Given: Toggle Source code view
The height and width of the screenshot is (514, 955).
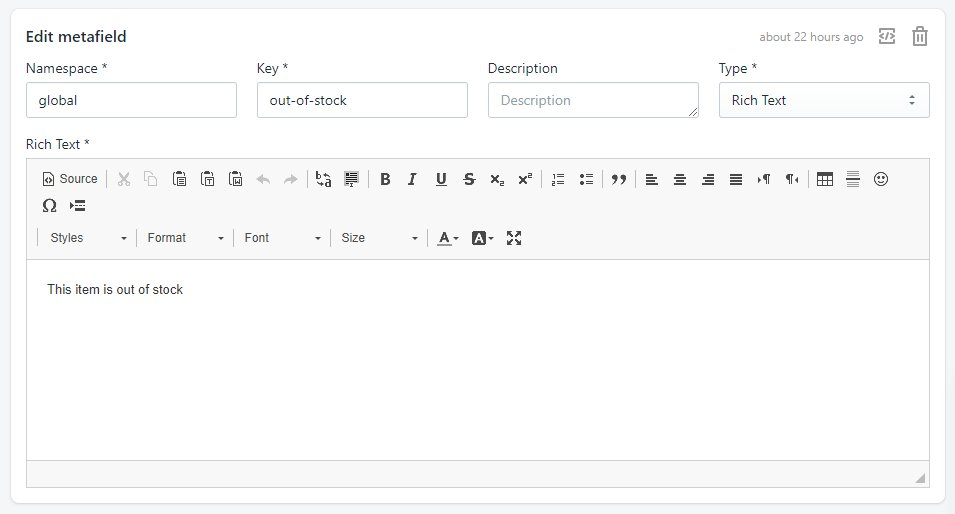Looking at the screenshot, I should pos(70,179).
